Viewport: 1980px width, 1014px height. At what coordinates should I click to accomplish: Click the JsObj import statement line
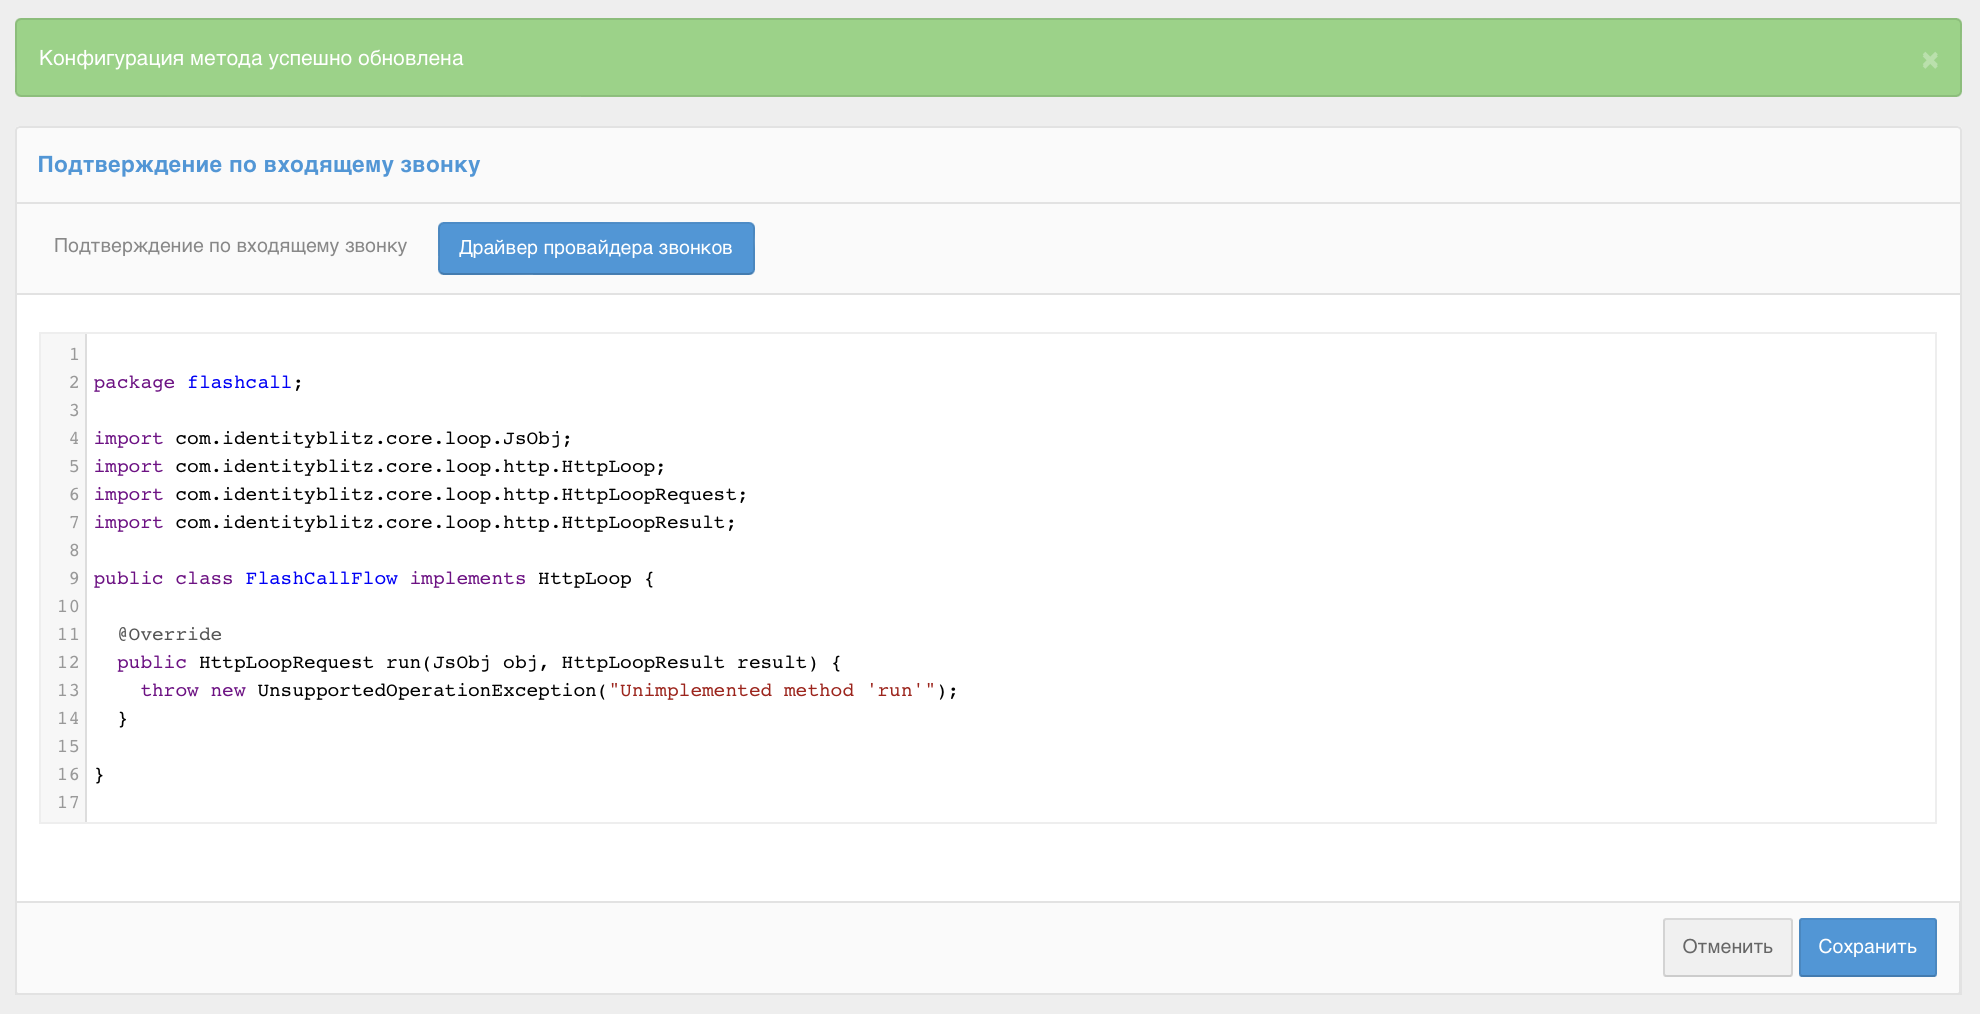click(x=332, y=439)
